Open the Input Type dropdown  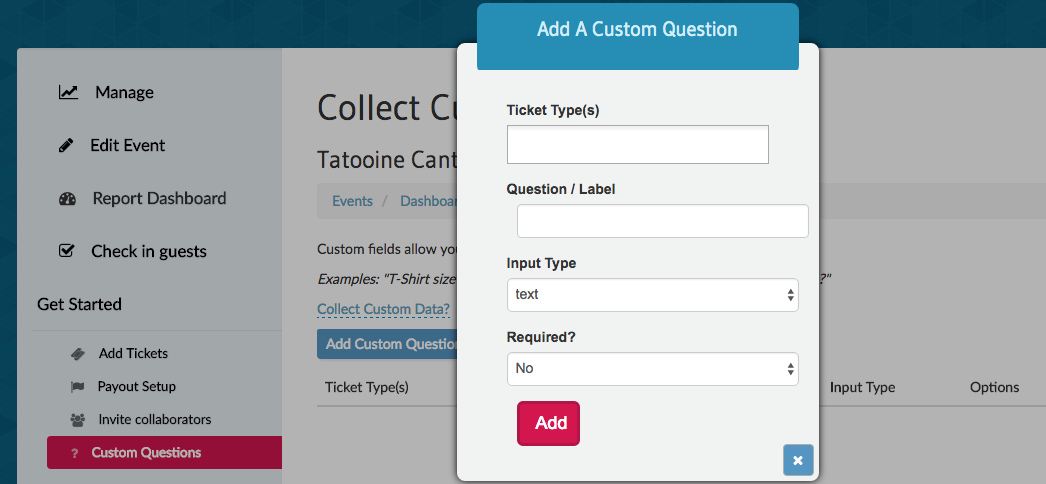click(652, 295)
